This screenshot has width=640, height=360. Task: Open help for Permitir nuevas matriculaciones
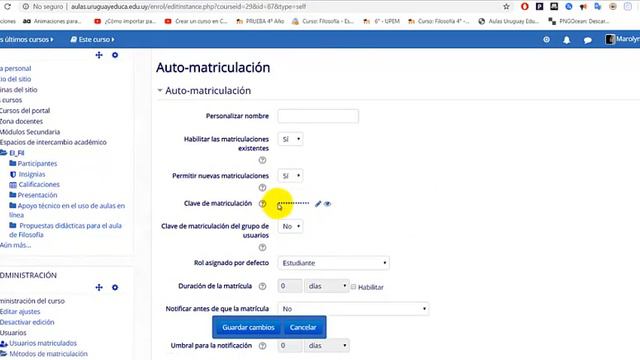click(x=262, y=188)
